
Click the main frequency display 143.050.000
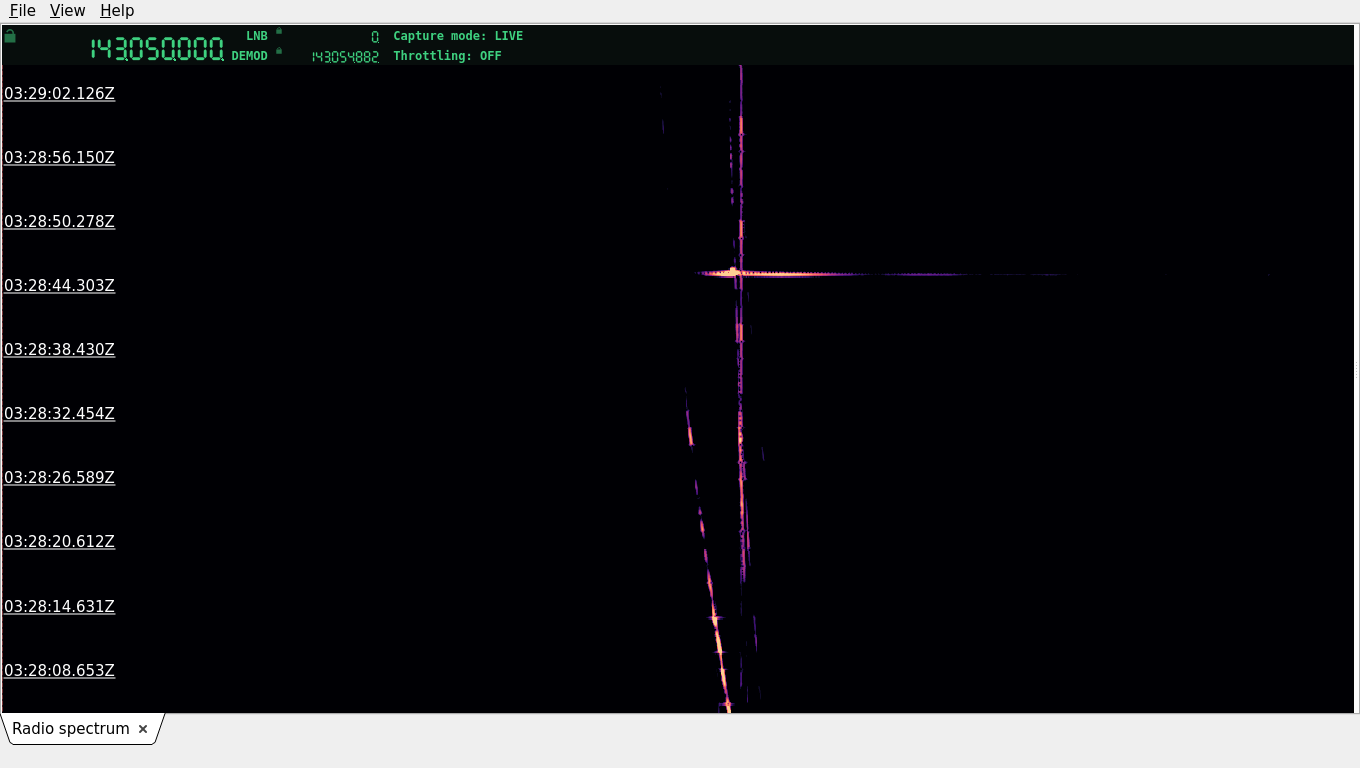point(157,49)
